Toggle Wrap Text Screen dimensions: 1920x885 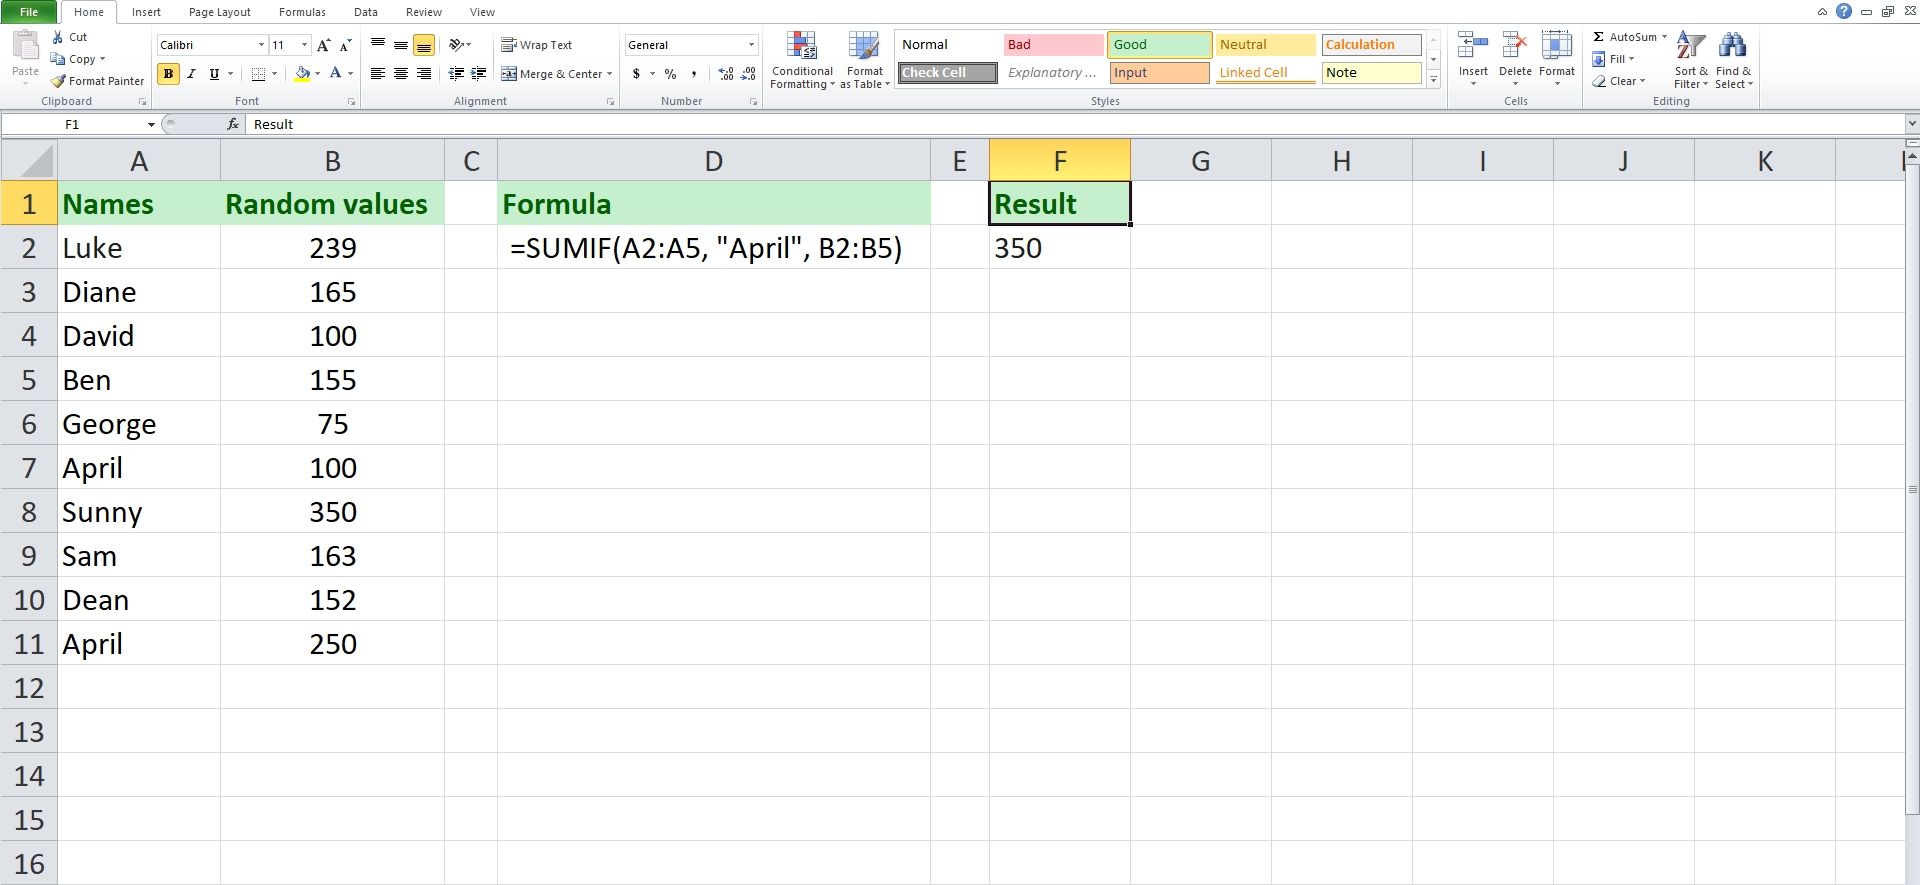pyautogui.click(x=537, y=45)
